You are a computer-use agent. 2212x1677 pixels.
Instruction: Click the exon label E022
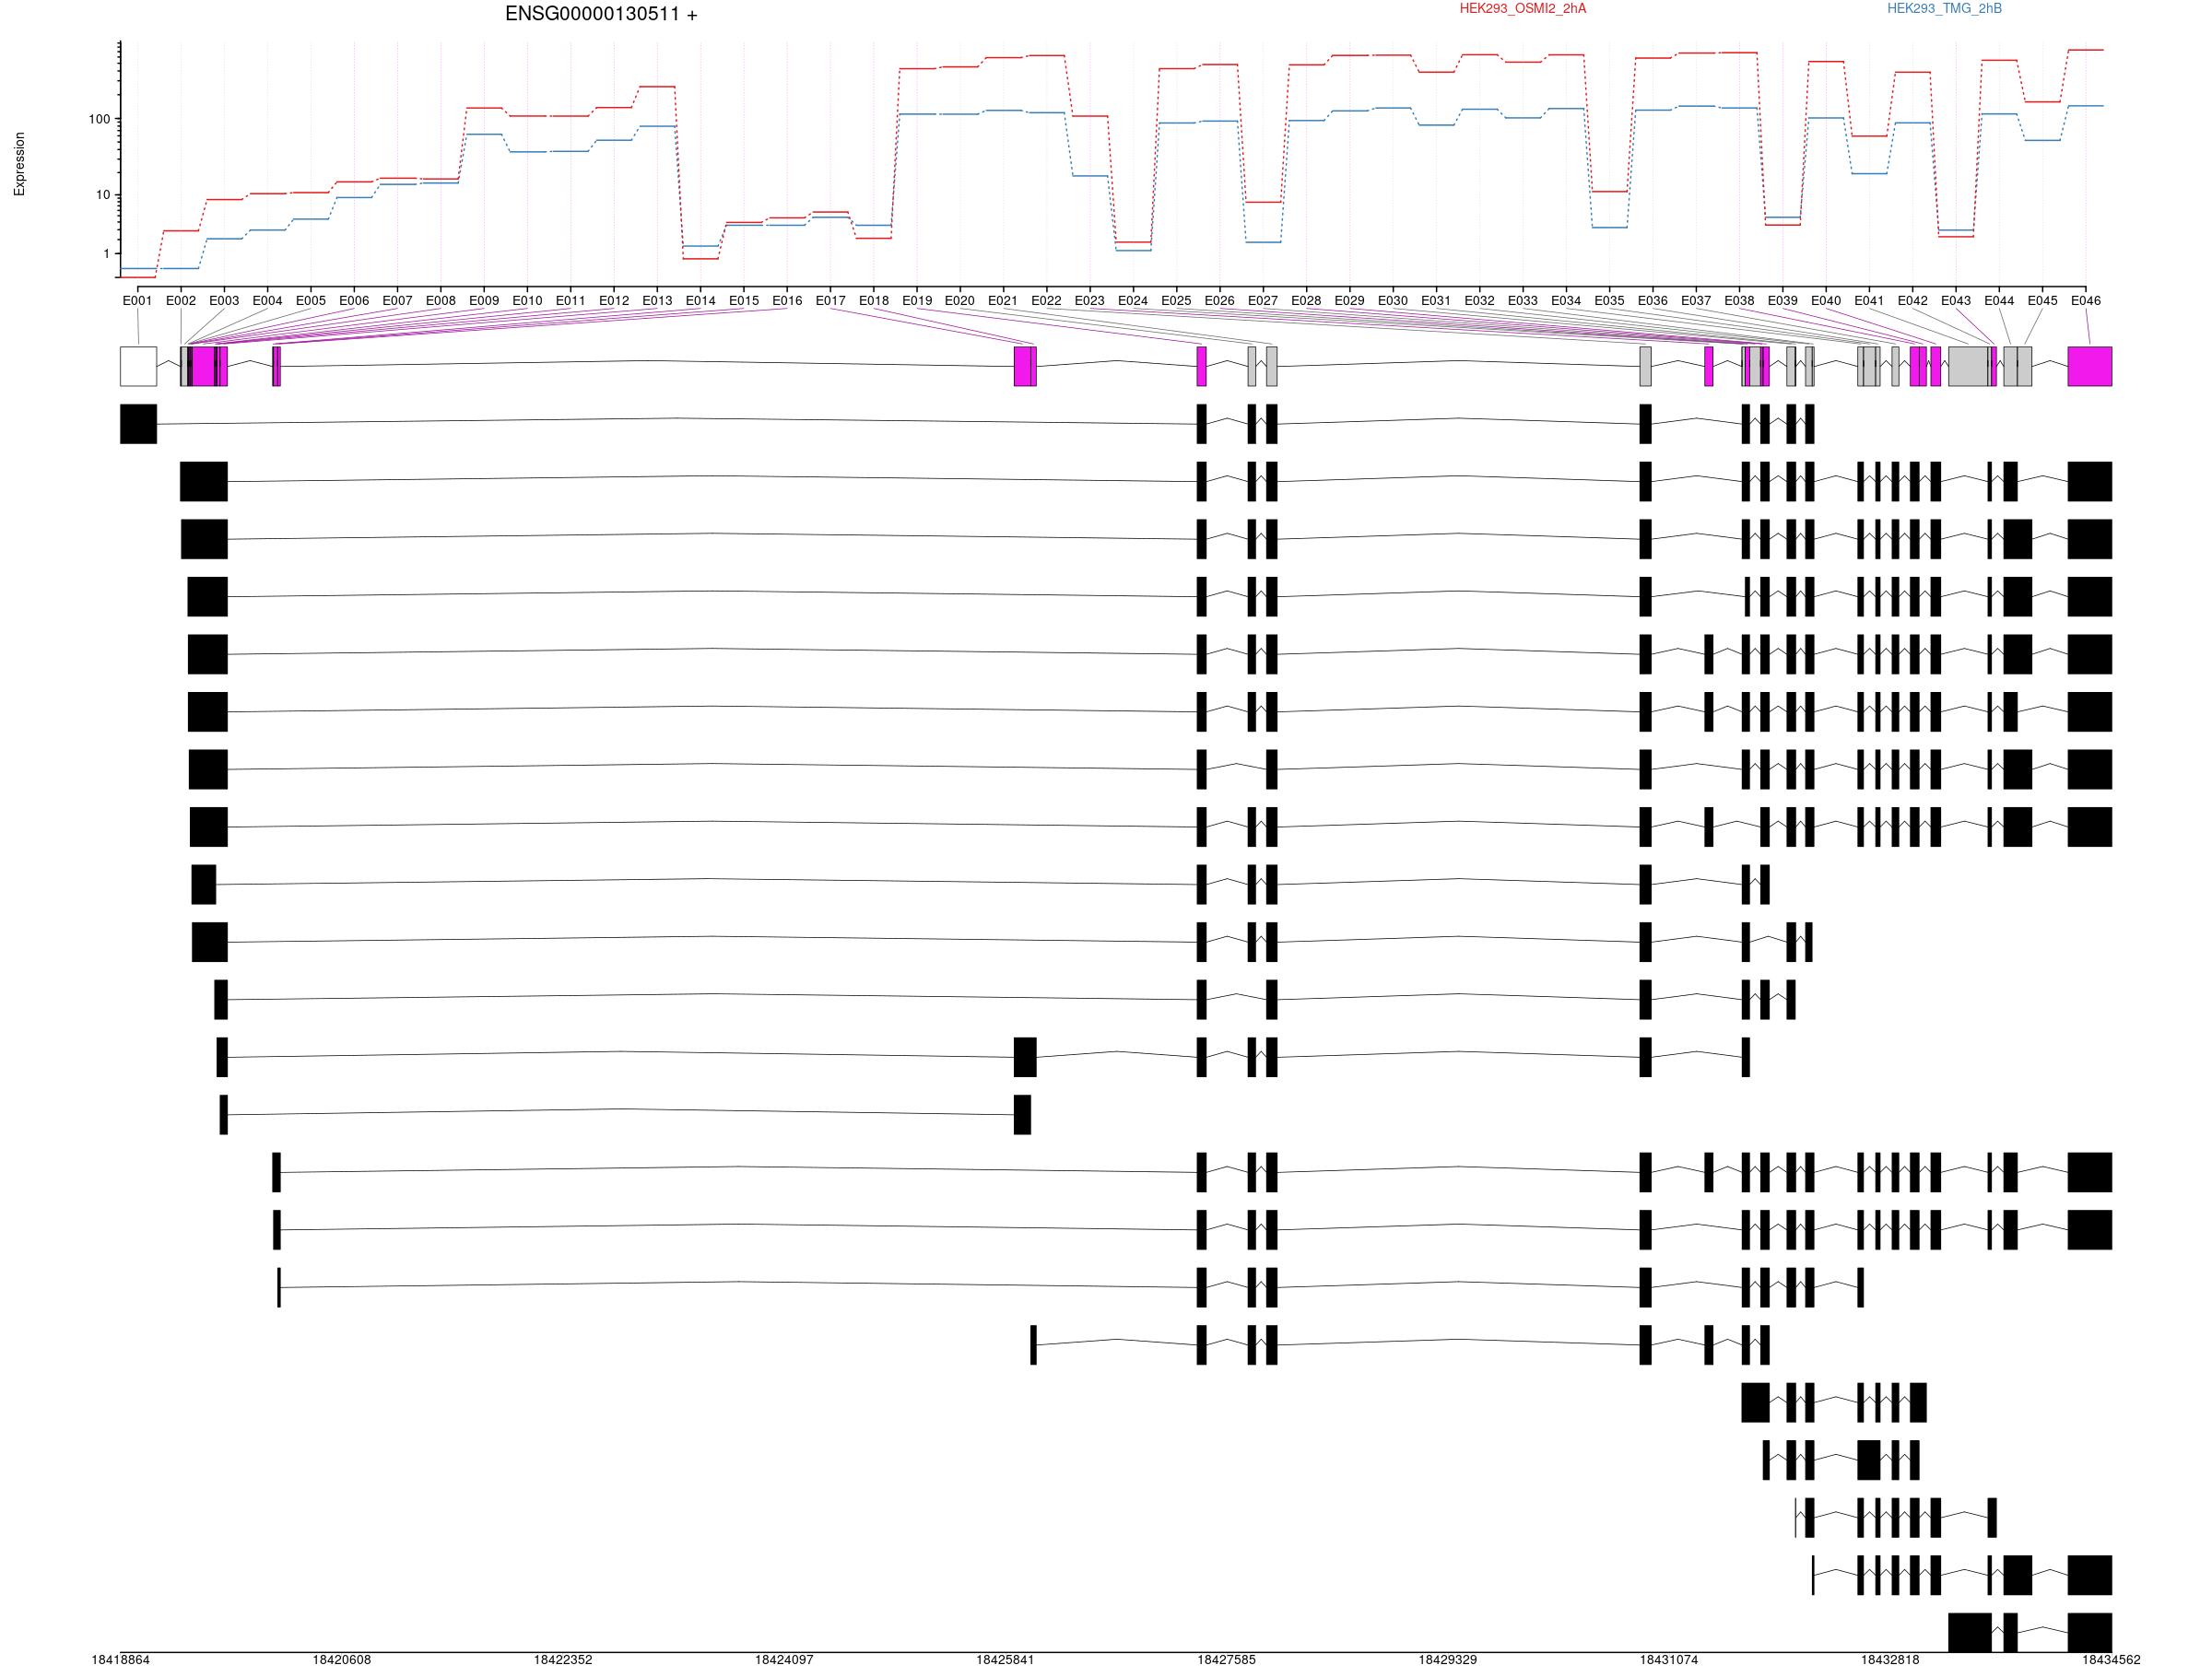(1046, 300)
